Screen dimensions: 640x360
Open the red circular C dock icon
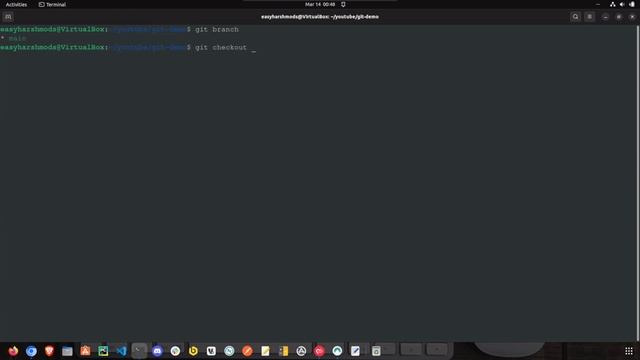point(319,351)
